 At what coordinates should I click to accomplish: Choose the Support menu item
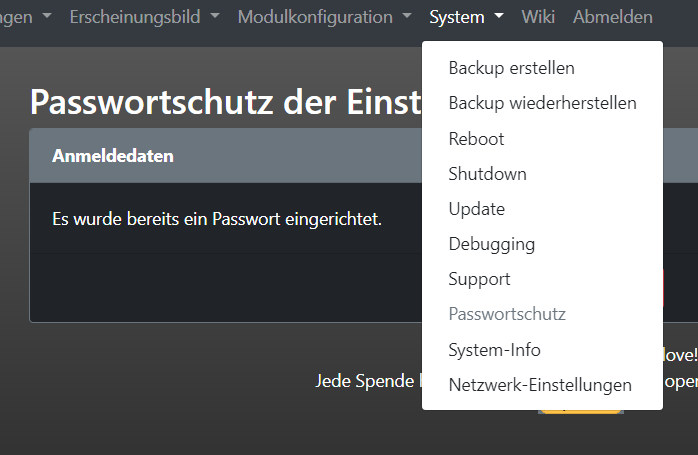click(479, 279)
